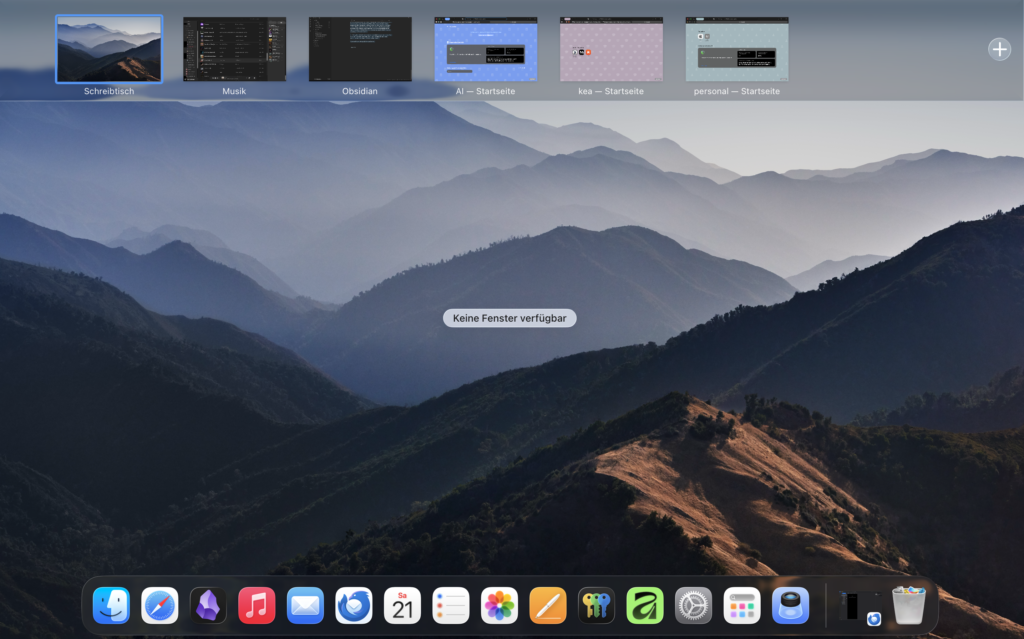Select the 'kea — Startseite' space

click(611, 49)
